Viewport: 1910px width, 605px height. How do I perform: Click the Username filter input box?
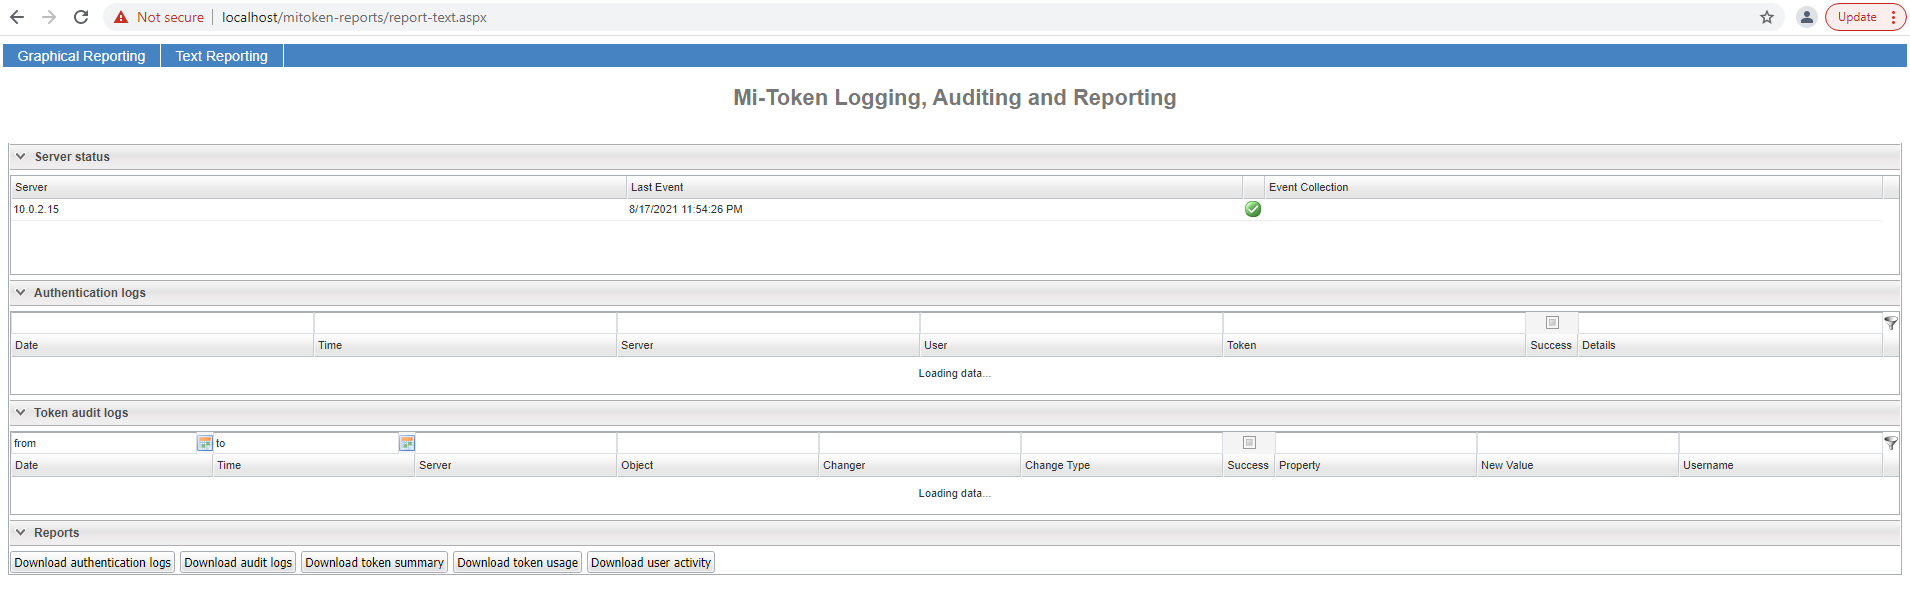(x=1781, y=443)
